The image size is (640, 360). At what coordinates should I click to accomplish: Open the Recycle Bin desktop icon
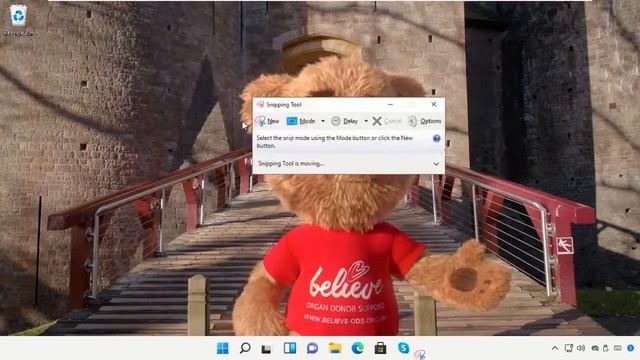pyautogui.click(x=18, y=20)
